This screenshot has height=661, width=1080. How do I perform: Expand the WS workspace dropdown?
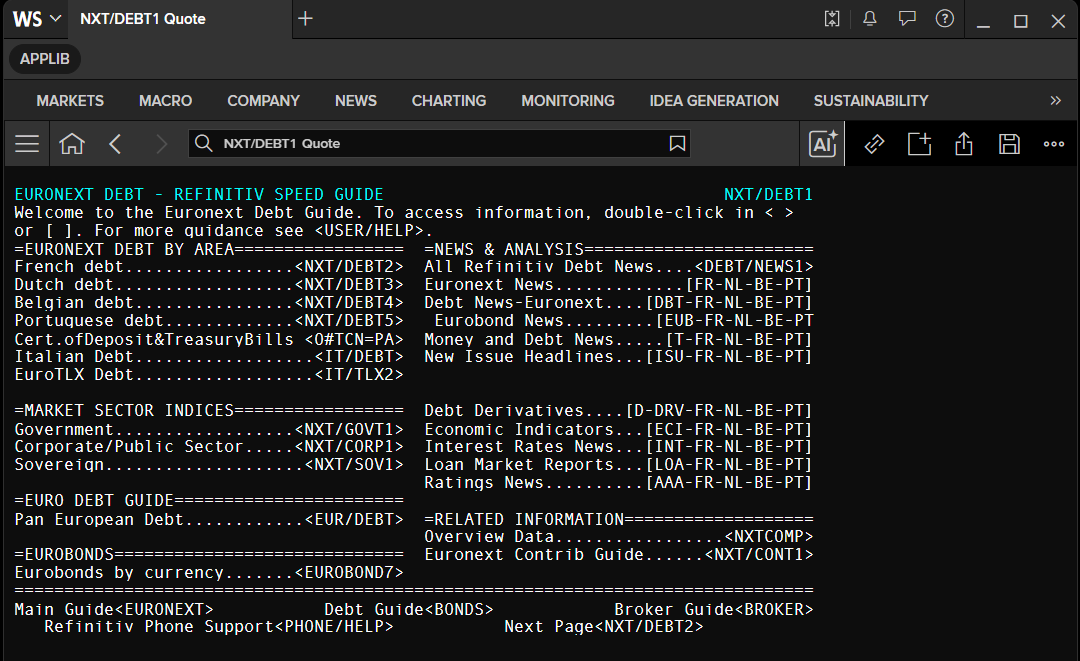pyautogui.click(x=37, y=19)
